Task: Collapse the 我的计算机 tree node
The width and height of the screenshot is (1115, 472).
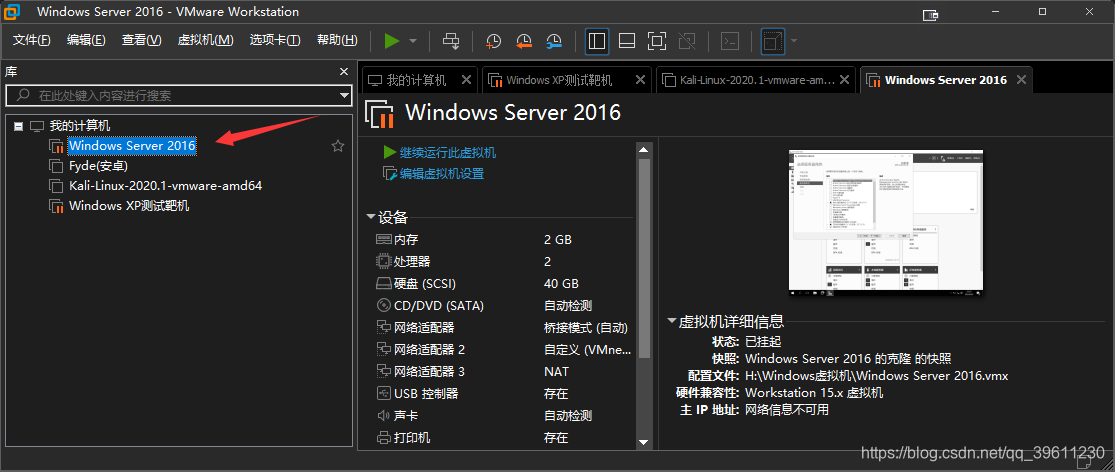Action: coord(18,126)
